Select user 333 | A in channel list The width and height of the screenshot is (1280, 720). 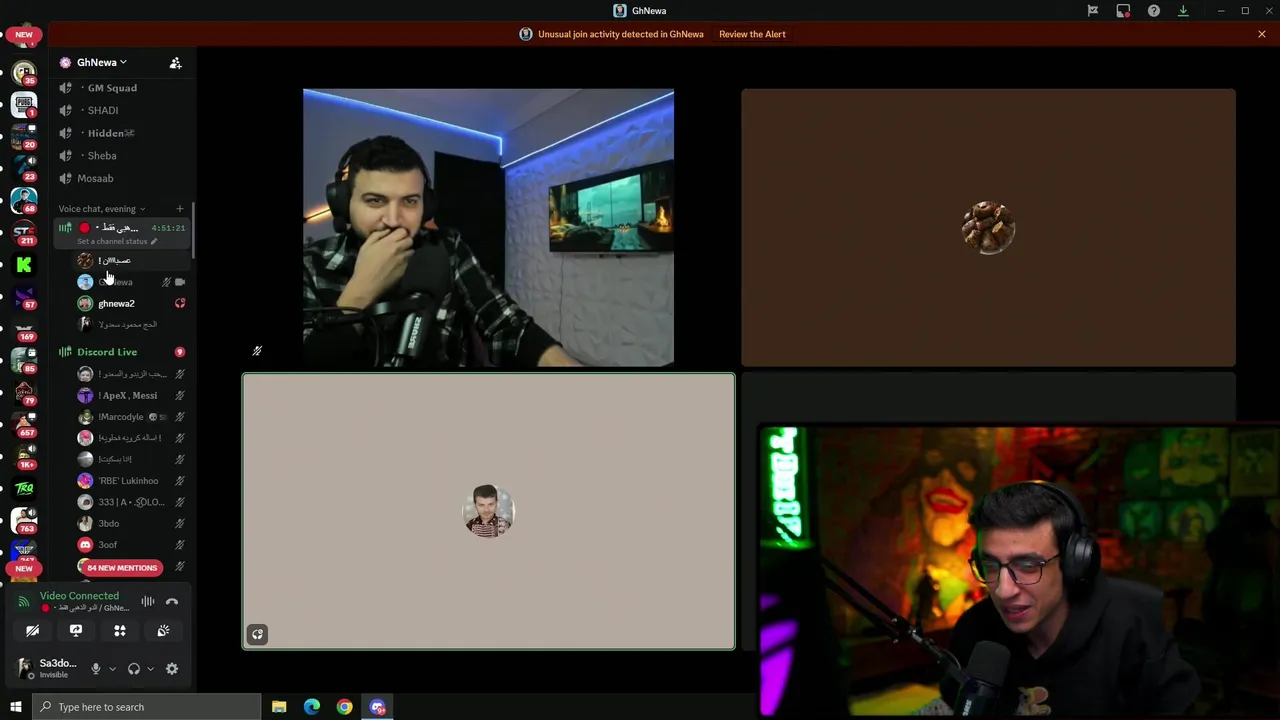(x=131, y=502)
